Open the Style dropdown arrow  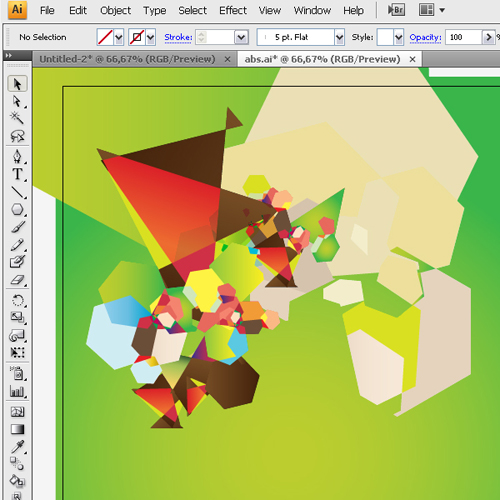point(399,37)
